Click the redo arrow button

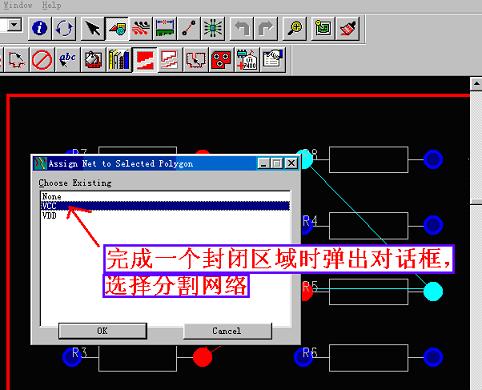(x=266, y=28)
